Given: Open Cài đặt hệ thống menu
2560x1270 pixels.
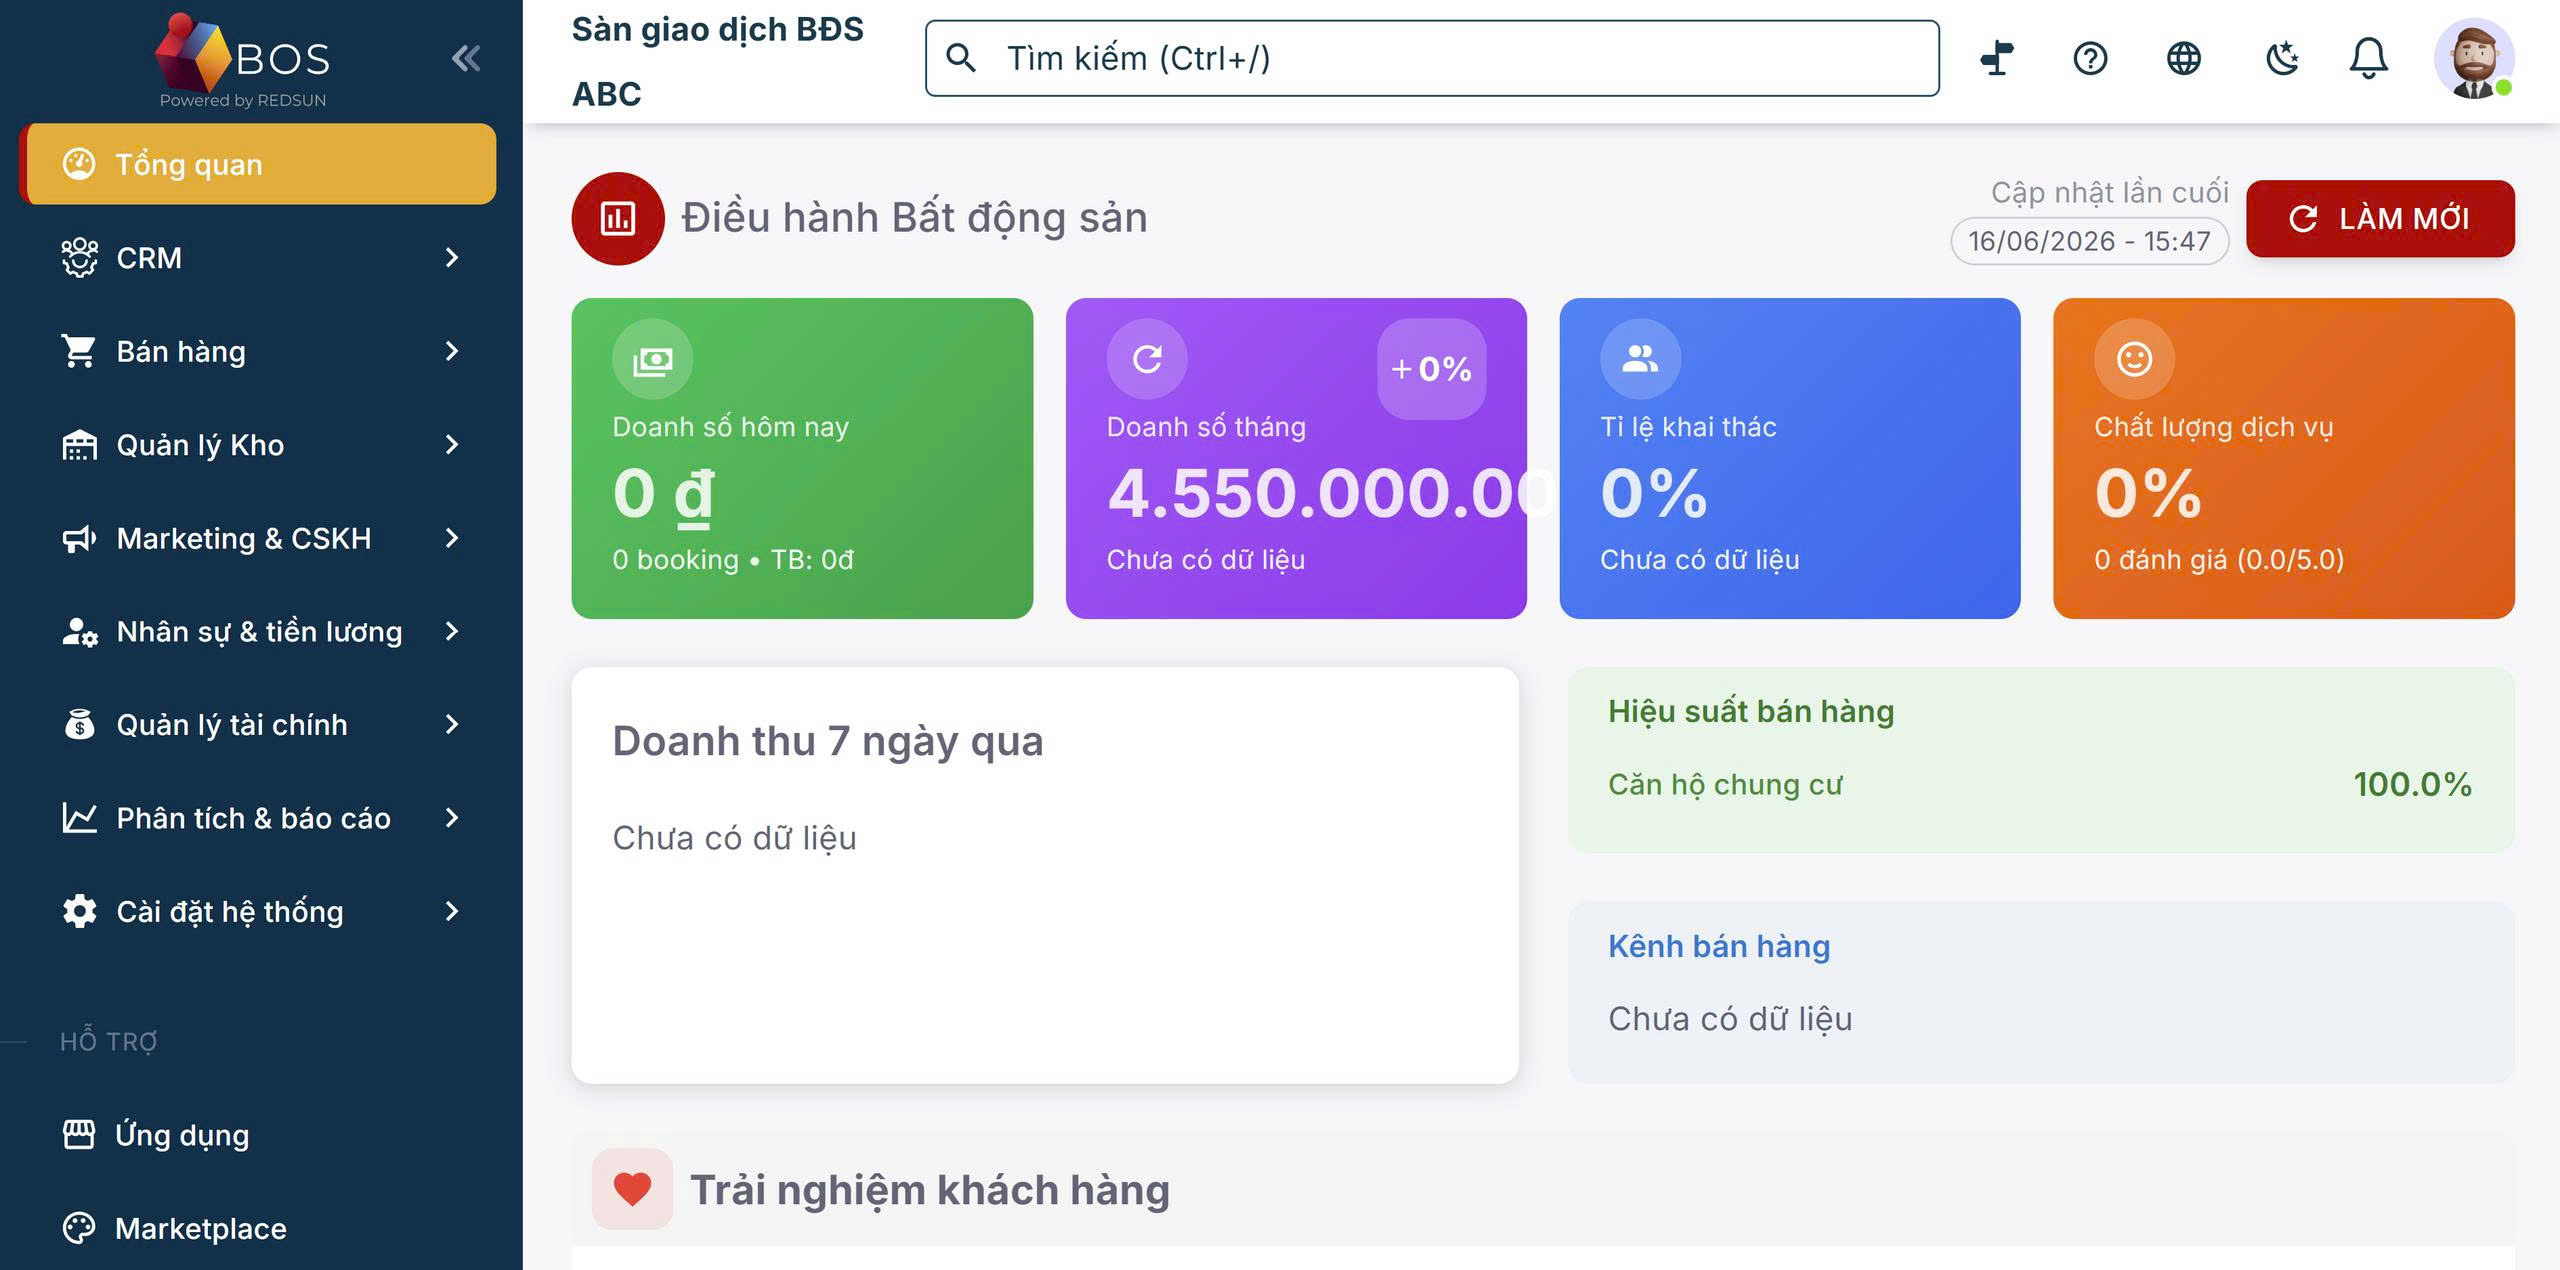Looking at the screenshot, I should click(258, 911).
